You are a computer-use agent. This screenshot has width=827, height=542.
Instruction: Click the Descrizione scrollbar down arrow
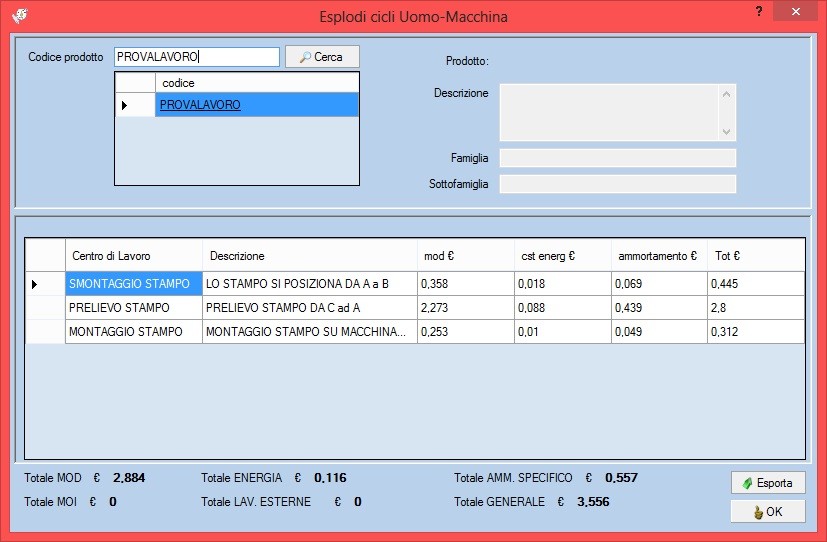(727, 132)
